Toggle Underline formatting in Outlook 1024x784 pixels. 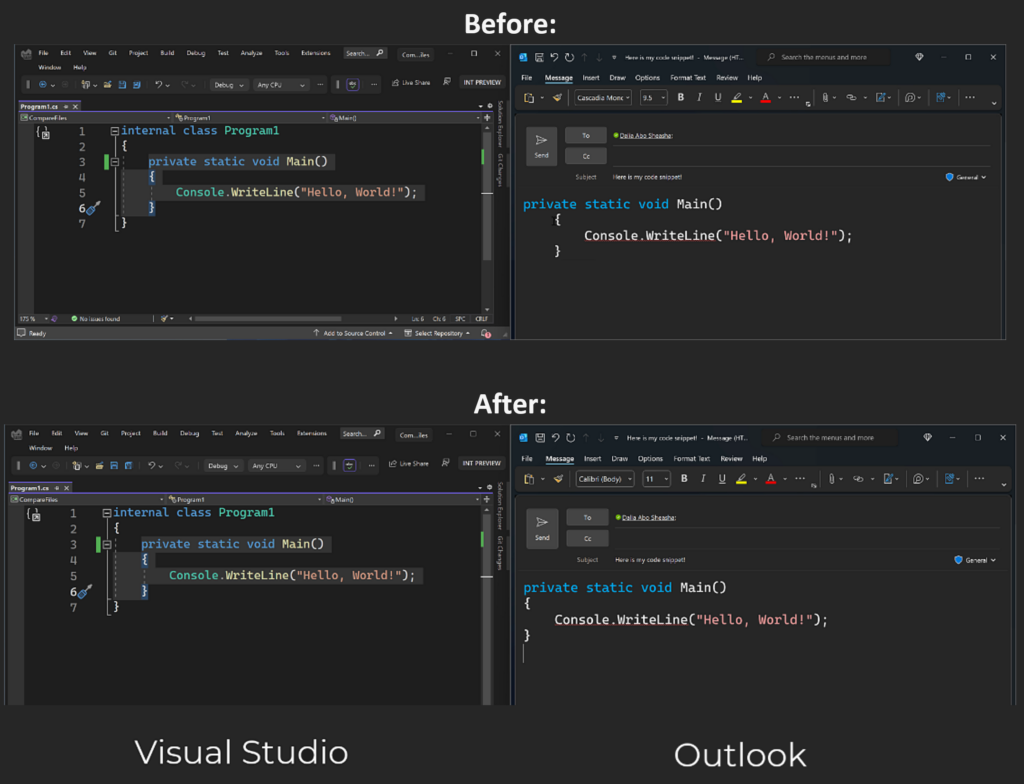pyautogui.click(x=716, y=97)
